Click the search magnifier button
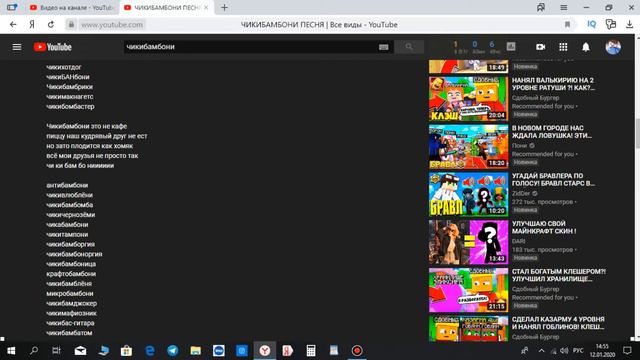This screenshot has height=360, width=640. coord(409,47)
